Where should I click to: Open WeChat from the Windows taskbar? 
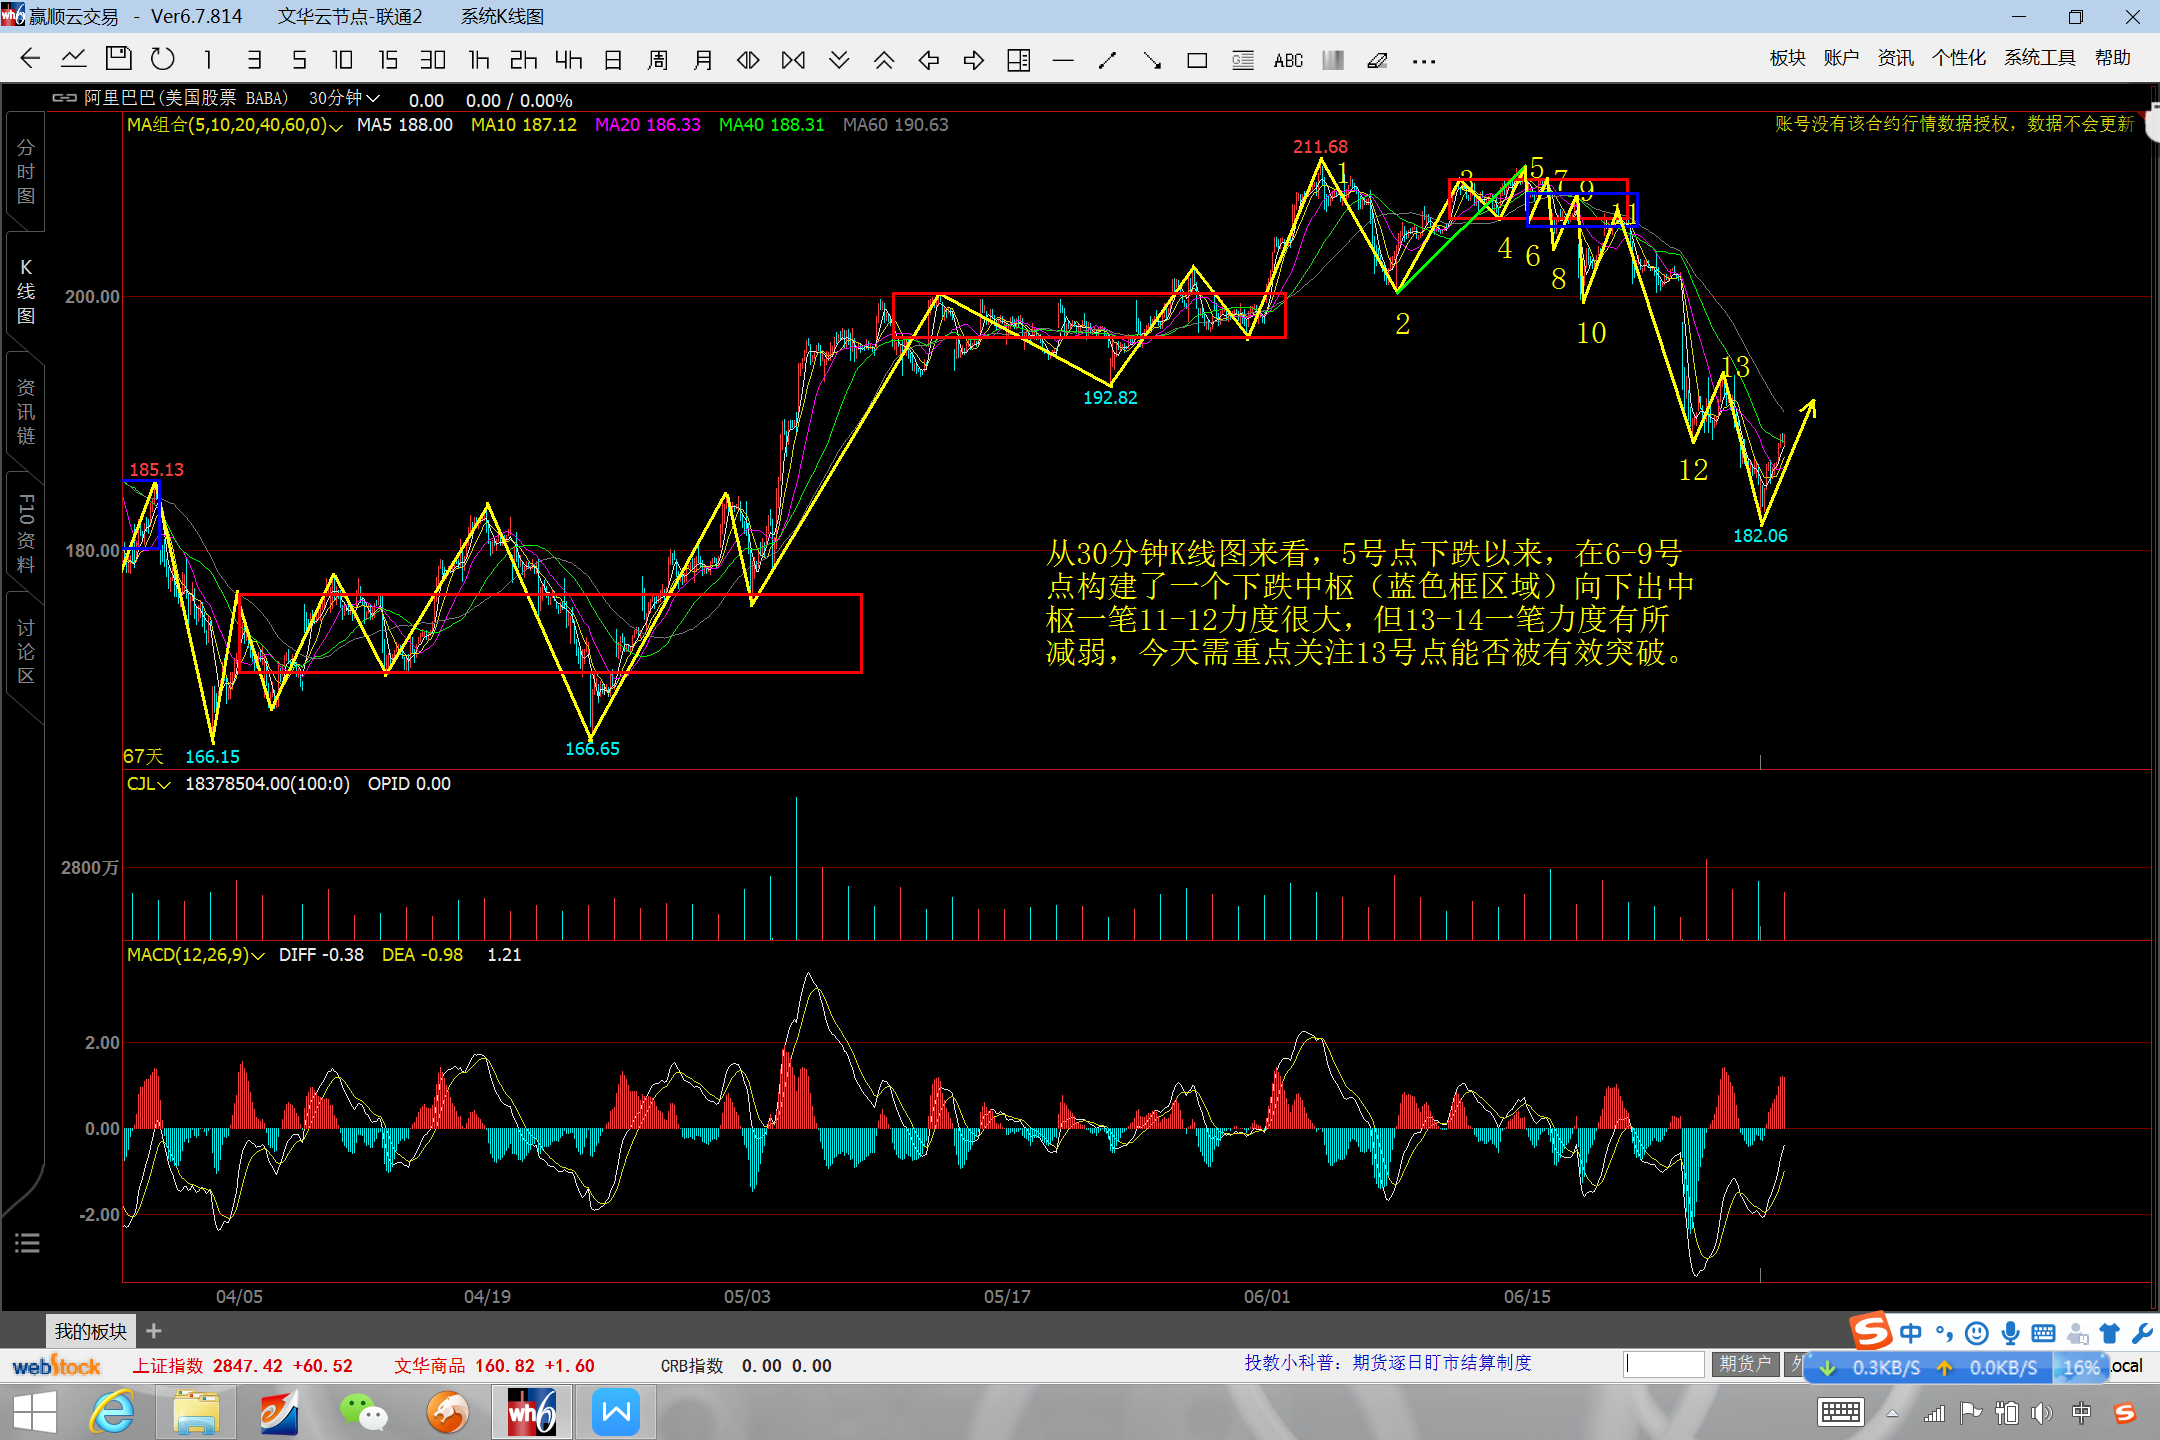(363, 1412)
